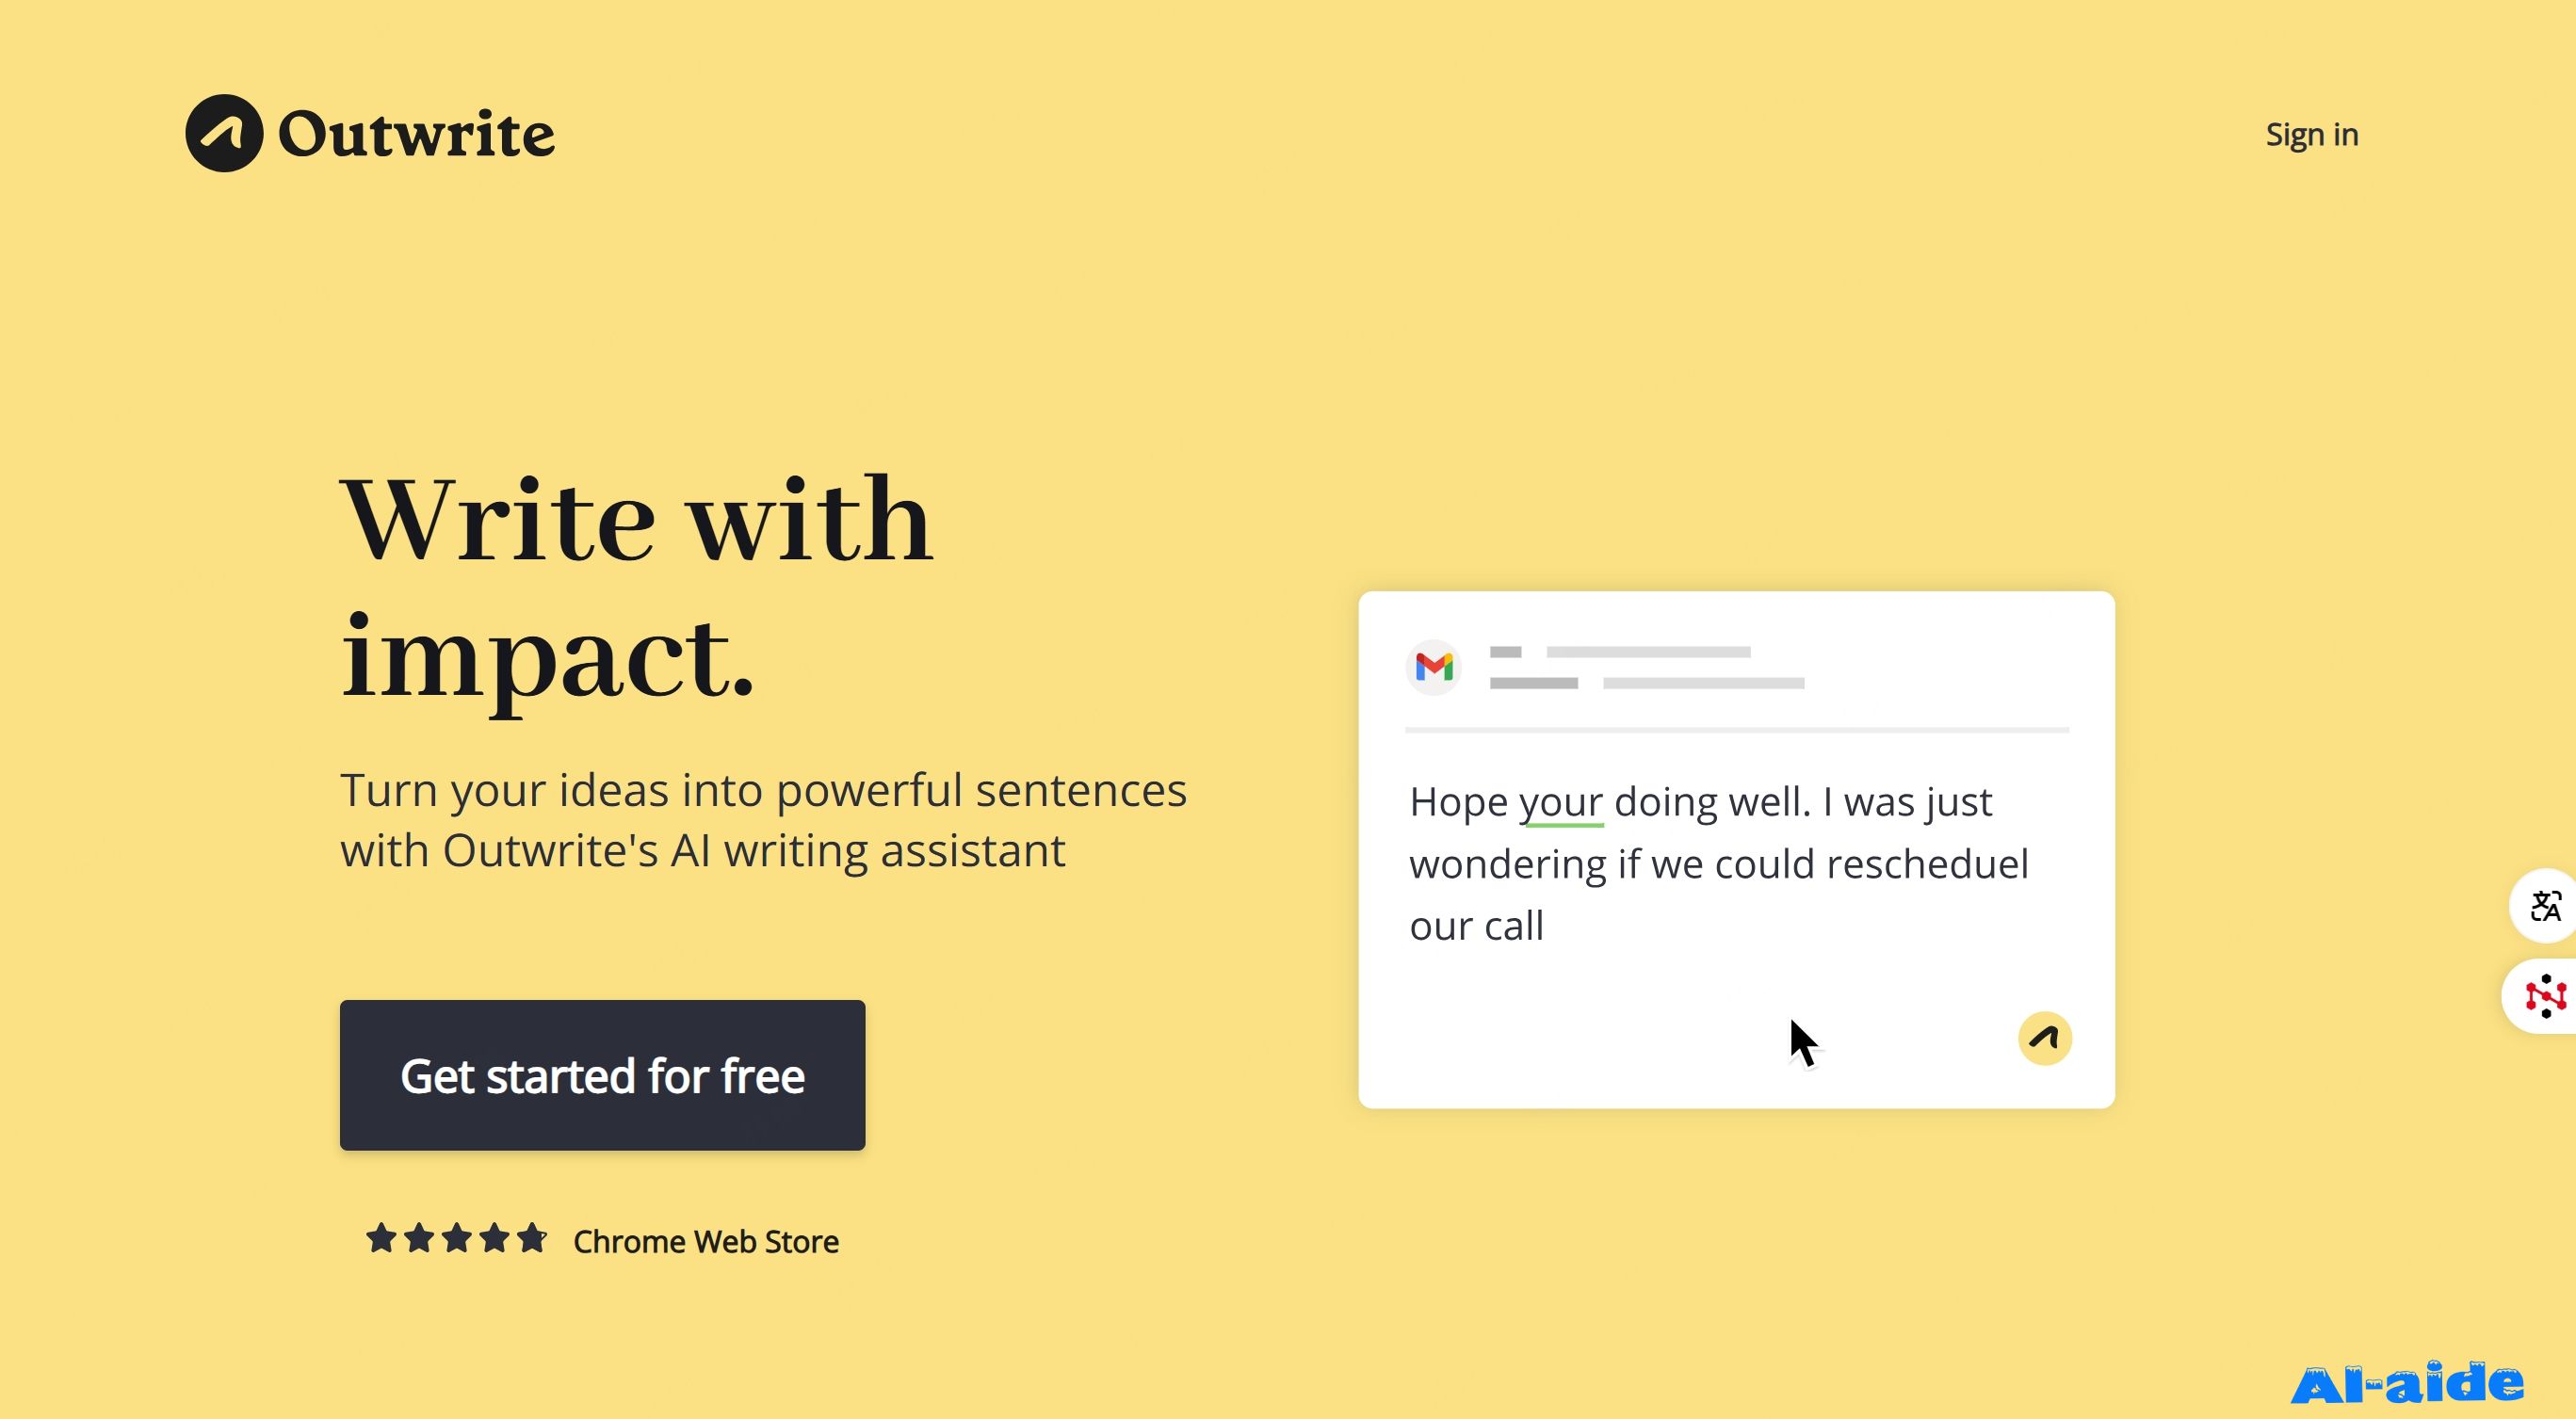The width and height of the screenshot is (2576, 1419).
Task: Click the first star in rating
Action: coord(381,1238)
